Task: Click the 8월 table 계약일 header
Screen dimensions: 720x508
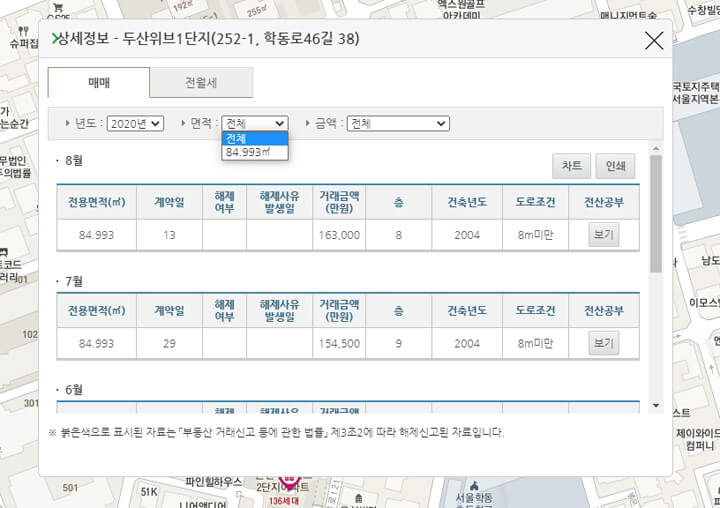Action: [x=169, y=202]
